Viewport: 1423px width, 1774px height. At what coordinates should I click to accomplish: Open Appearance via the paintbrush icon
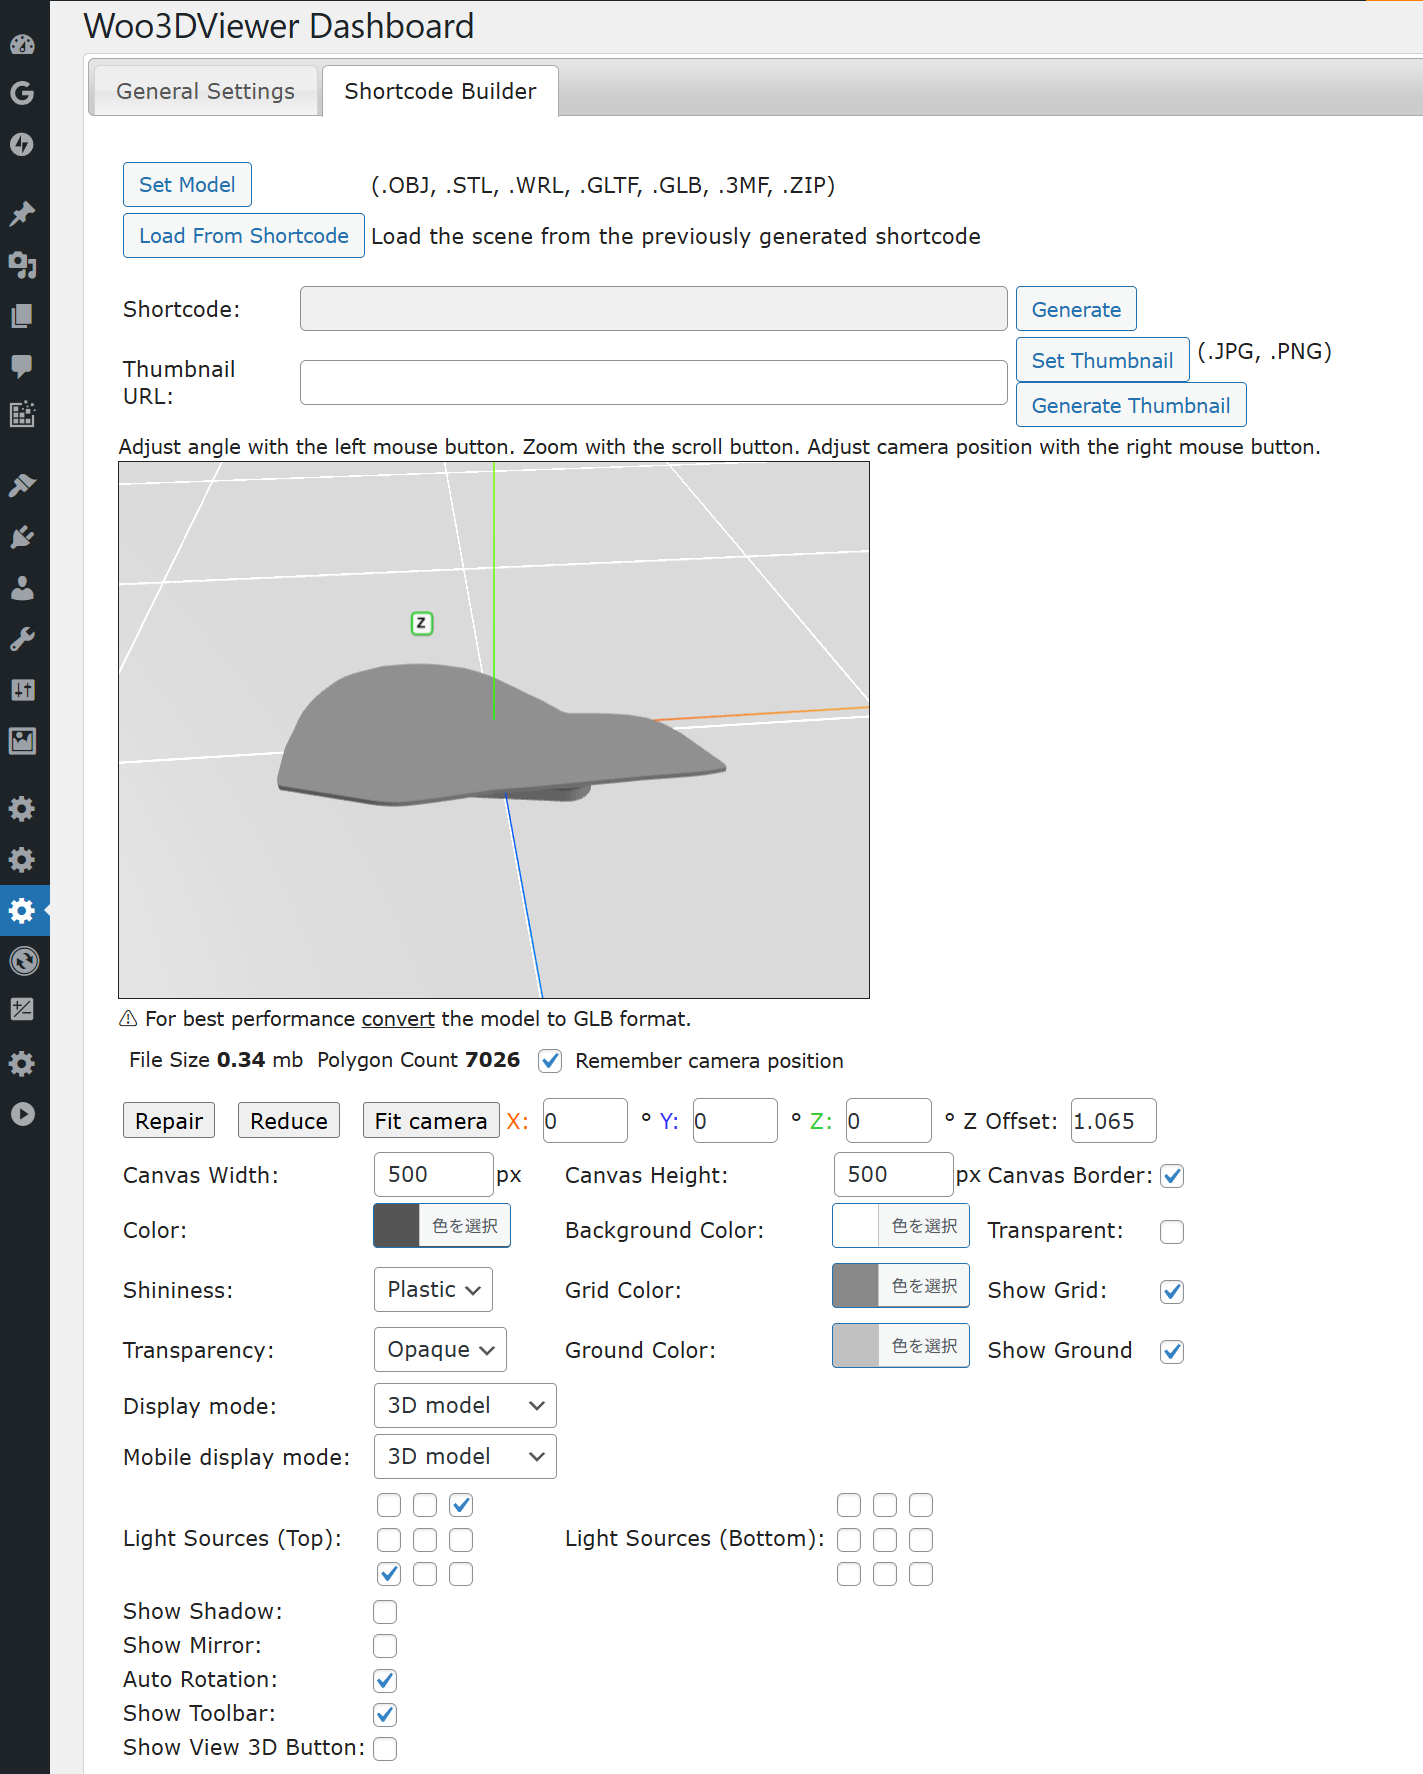[22, 485]
